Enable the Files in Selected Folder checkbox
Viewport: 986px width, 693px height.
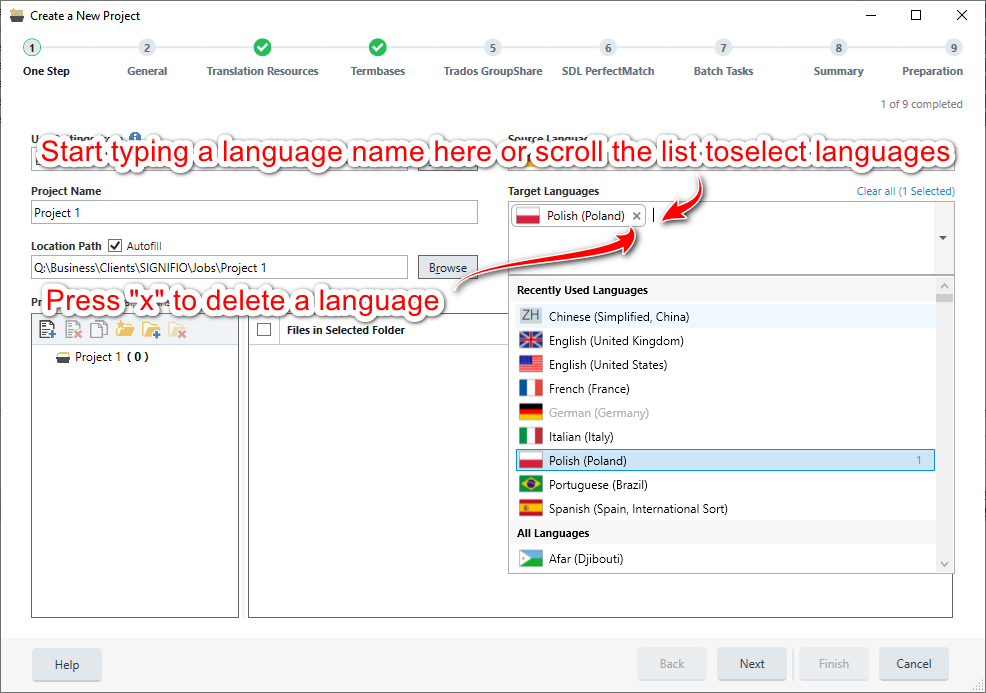(265, 330)
